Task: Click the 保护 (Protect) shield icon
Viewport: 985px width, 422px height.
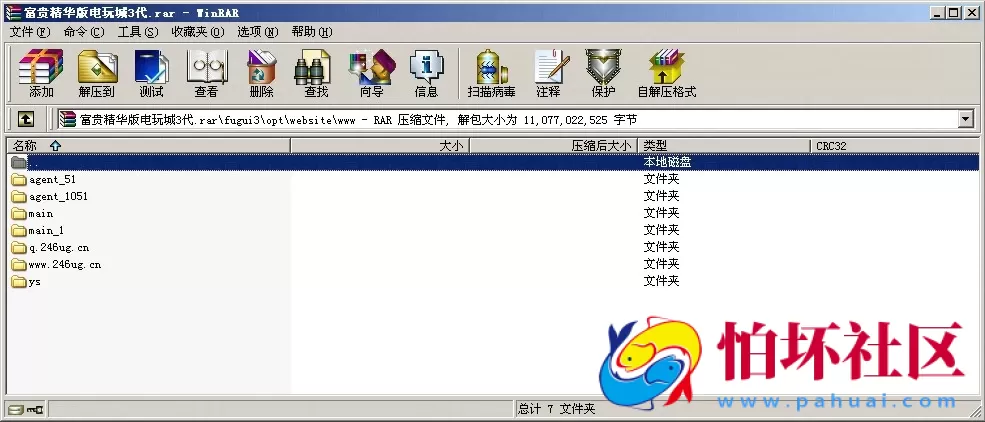Action: coord(603,73)
